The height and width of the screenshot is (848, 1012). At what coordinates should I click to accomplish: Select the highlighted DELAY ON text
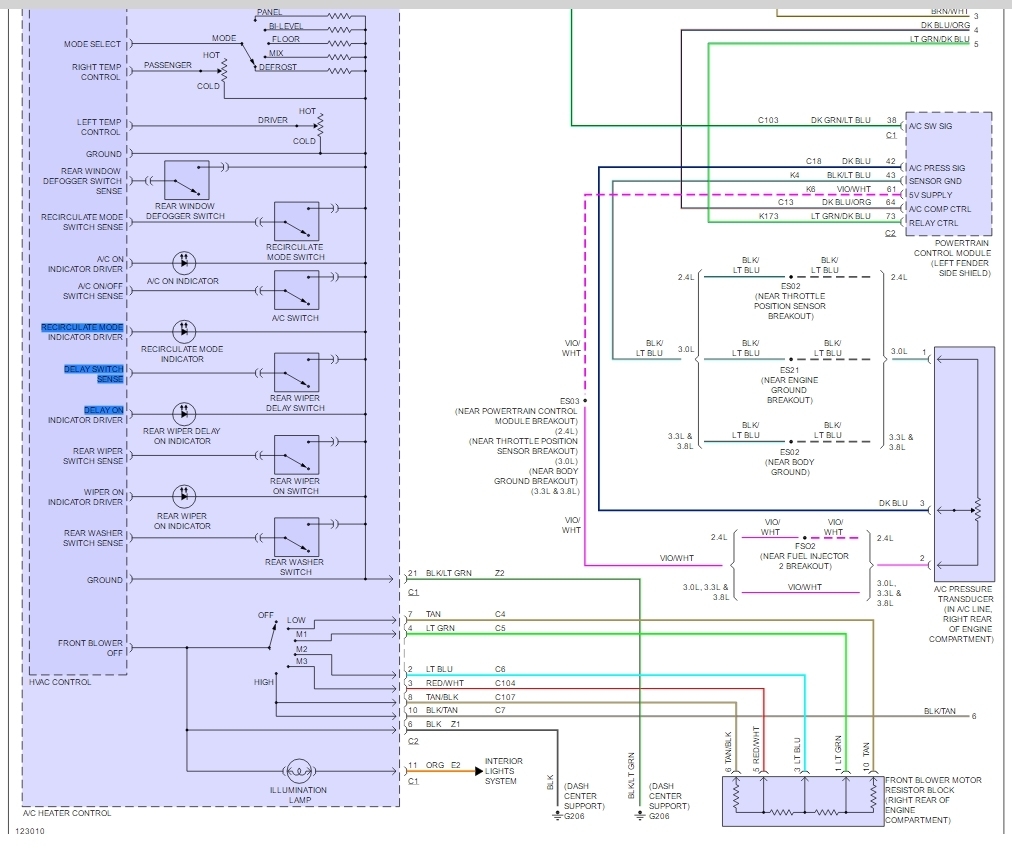tap(104, 410)
